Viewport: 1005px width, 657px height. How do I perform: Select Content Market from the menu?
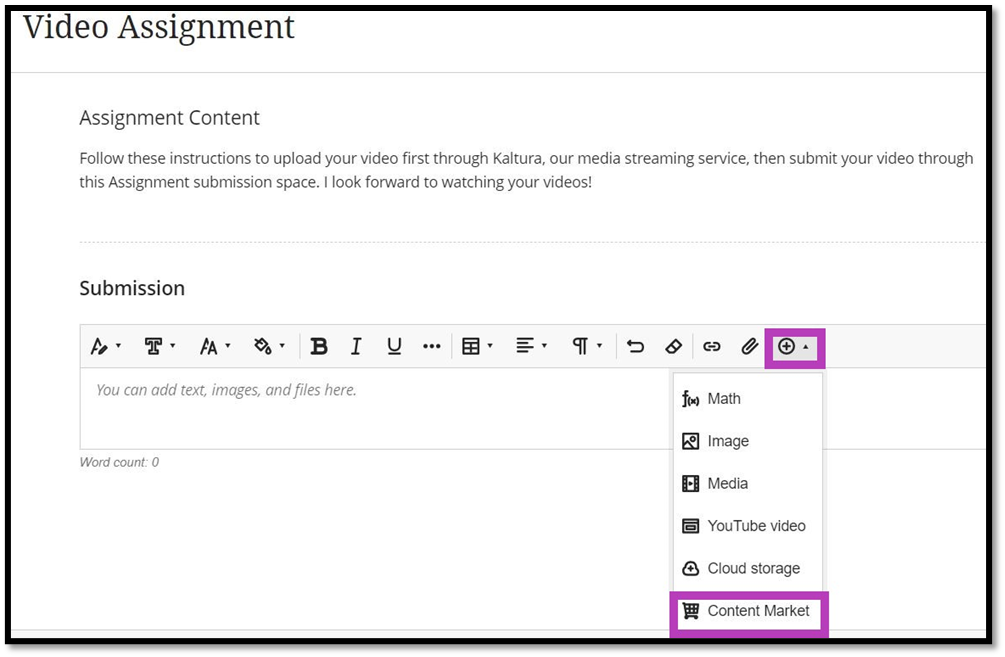757,610
